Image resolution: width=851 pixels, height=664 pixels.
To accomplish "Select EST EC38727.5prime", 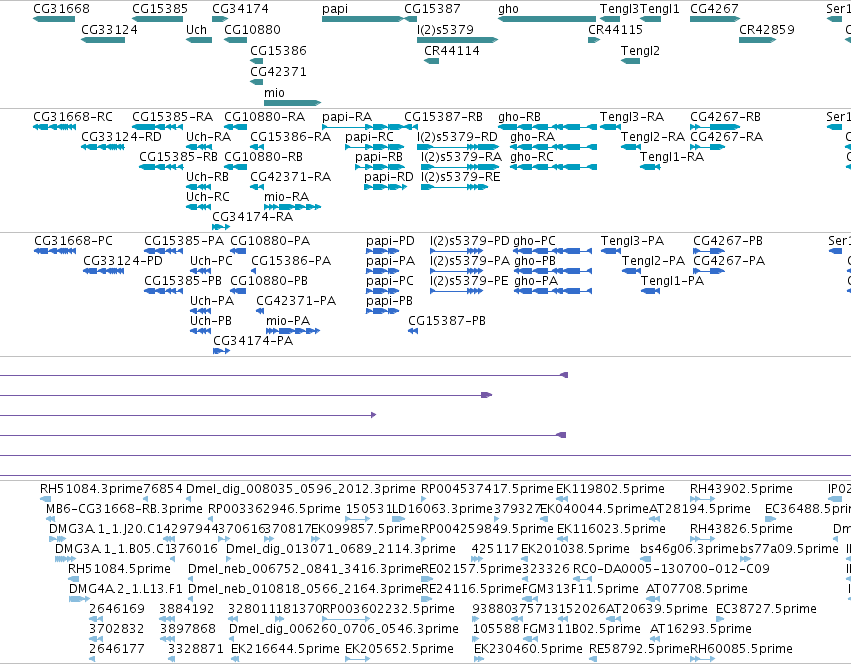I will point(766,609).
